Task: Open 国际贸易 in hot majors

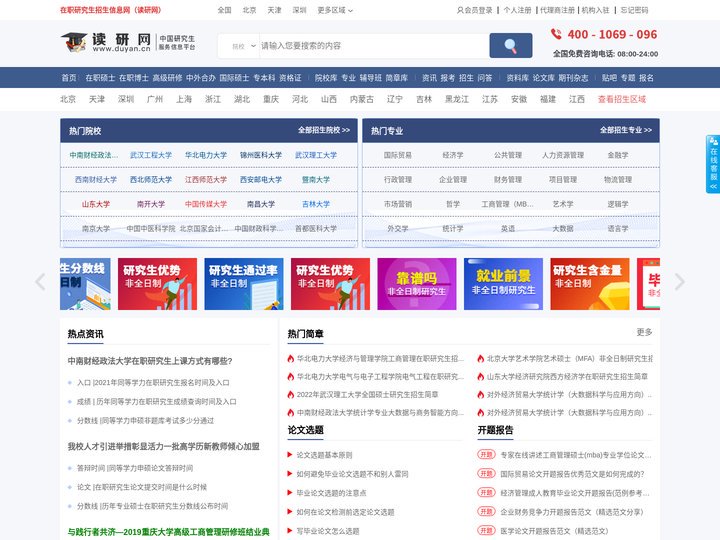Action: point(398,155)
